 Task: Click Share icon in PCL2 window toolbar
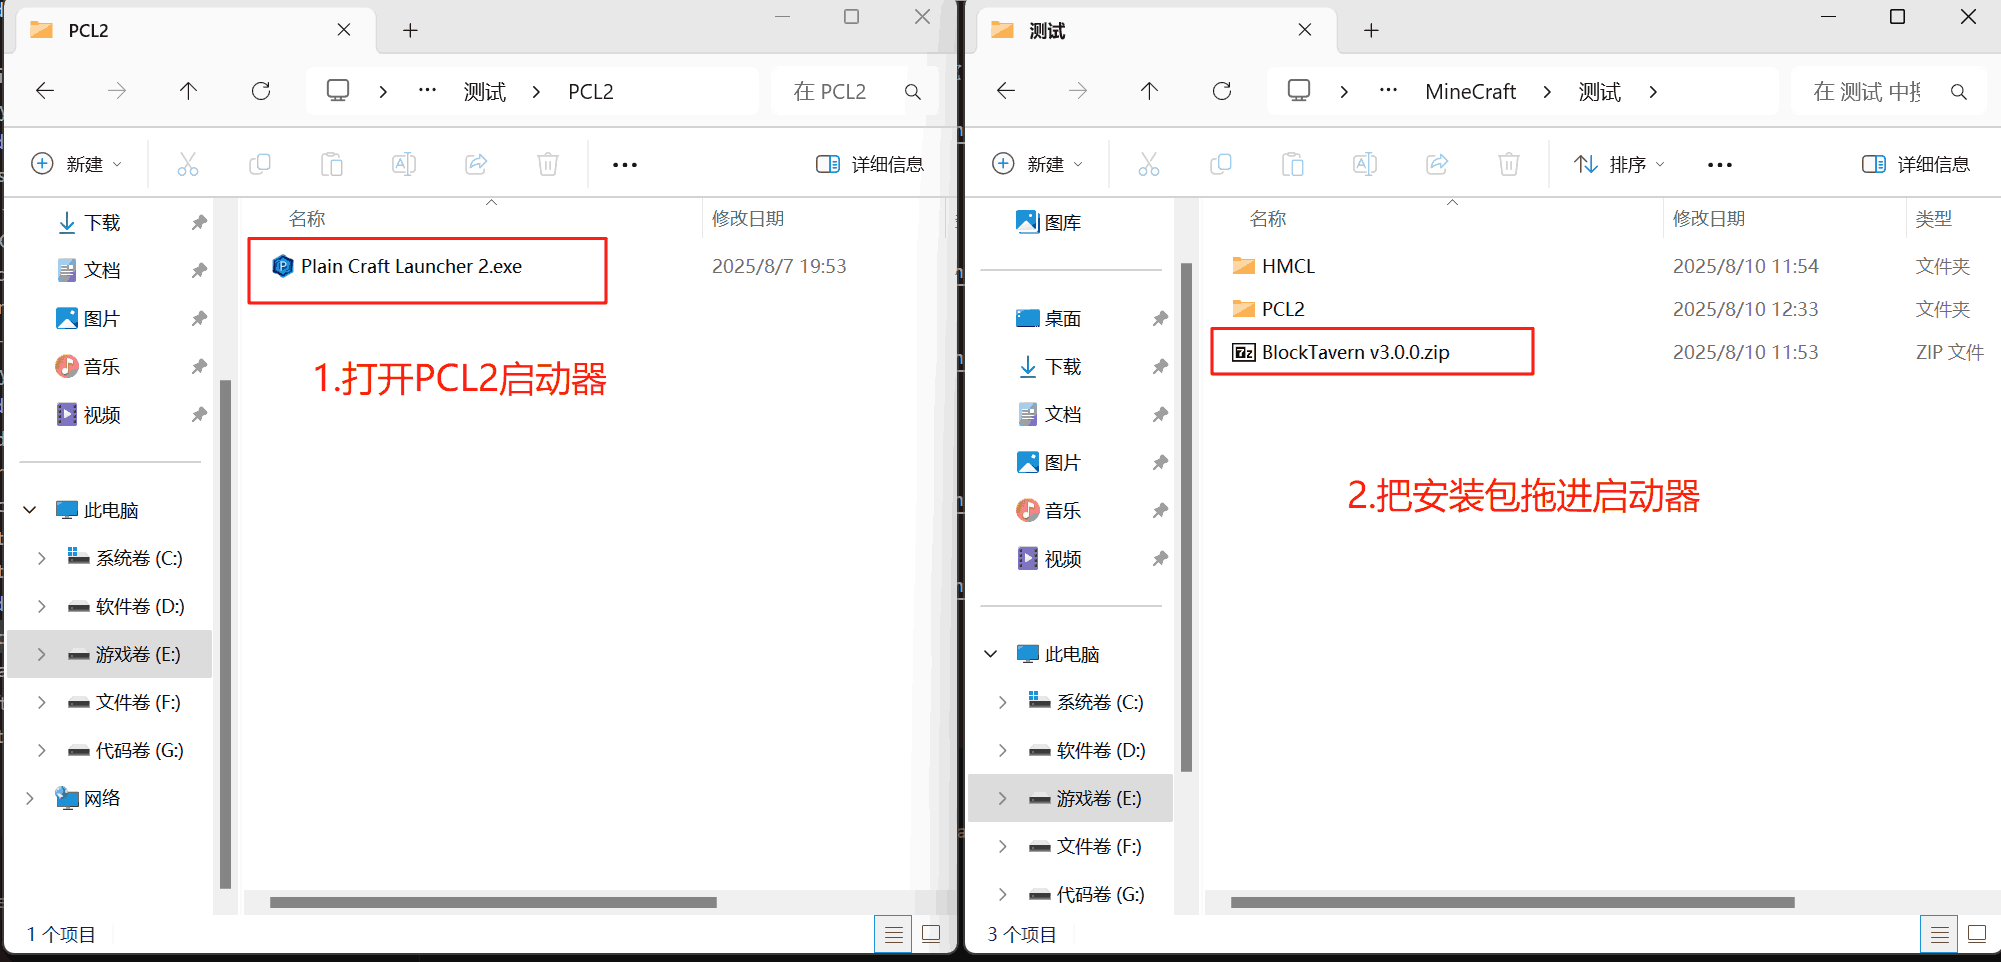(x=476, y=164)
